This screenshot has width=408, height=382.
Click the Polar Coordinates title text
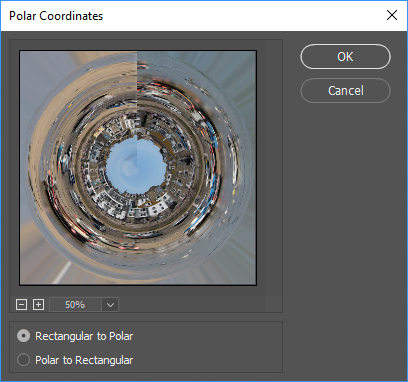56,16
